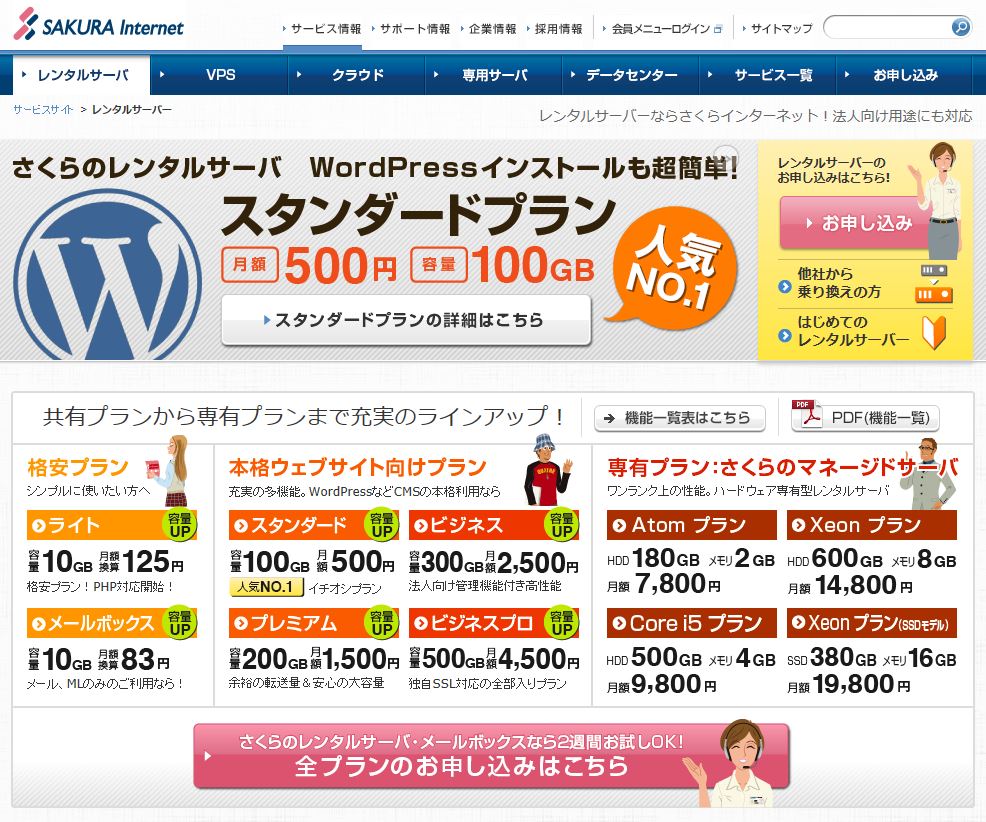
Task: Click the 容量UP badge on プレミアム plan
Action: coord(381,623)
